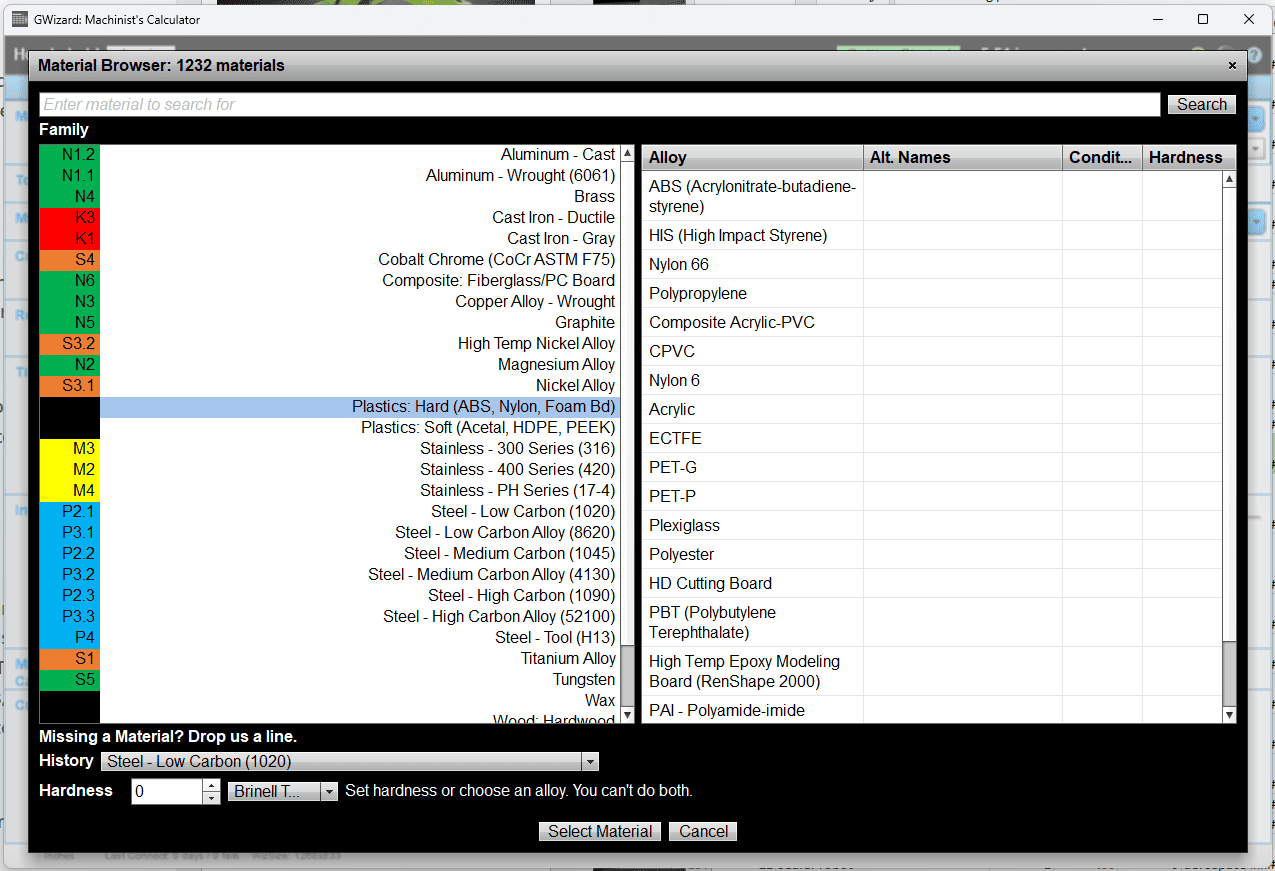Select the ECTFE alloy row

click(932, 439)
